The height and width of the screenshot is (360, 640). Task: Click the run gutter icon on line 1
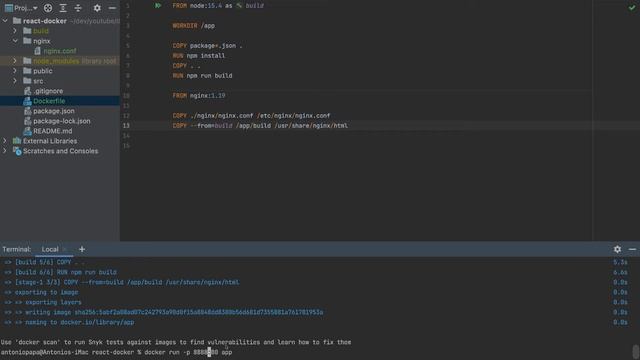pyautogui.click(x=158, y=6)
